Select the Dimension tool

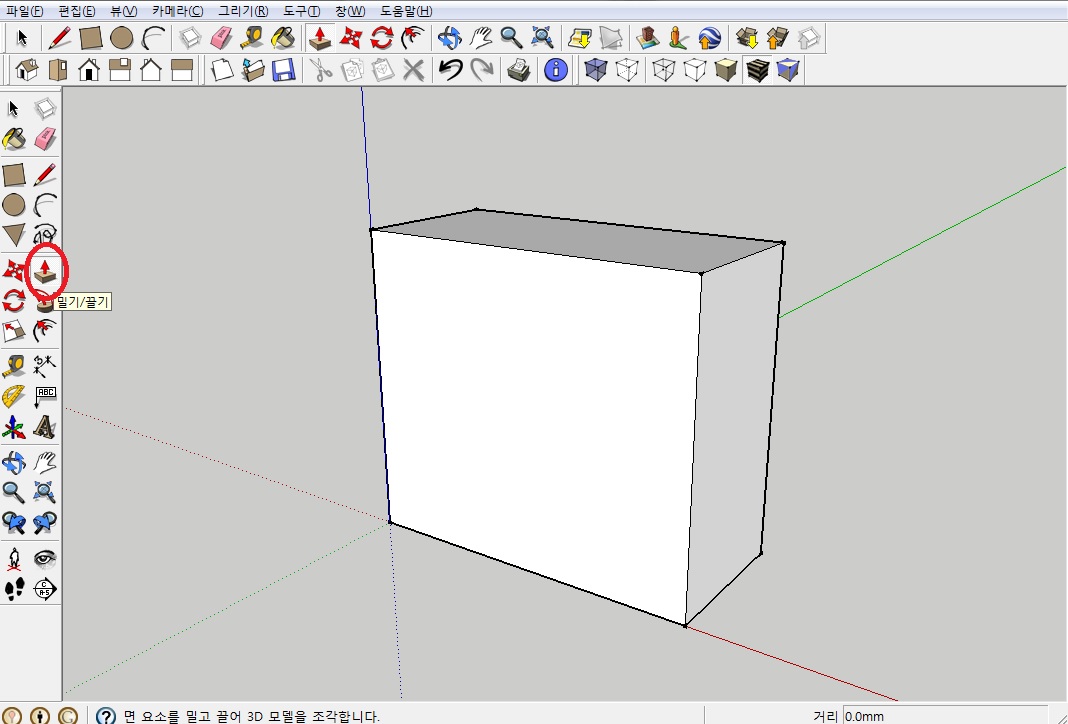pyautogui.click(x=45, y=366)
